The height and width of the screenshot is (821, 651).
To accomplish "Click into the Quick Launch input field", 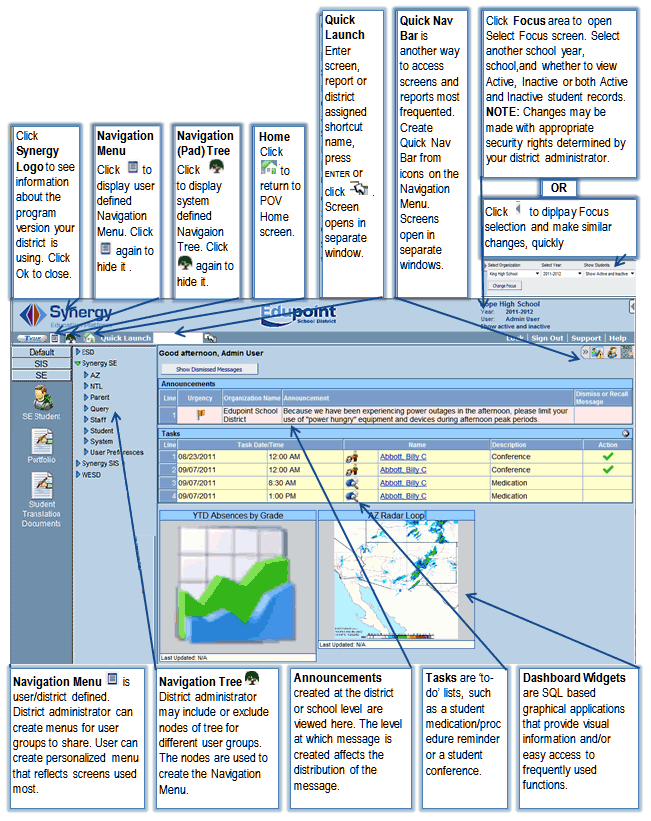I will click(178, 338).
